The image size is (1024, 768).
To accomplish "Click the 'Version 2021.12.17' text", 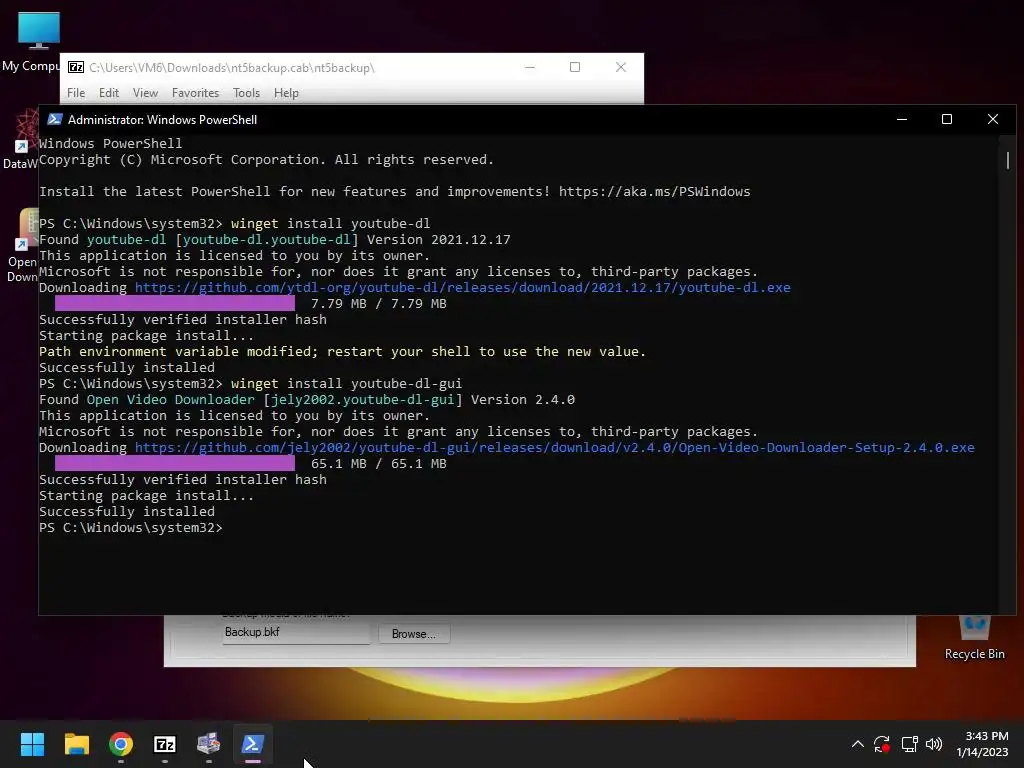I will pyautogui.click(x=438, y=240).
